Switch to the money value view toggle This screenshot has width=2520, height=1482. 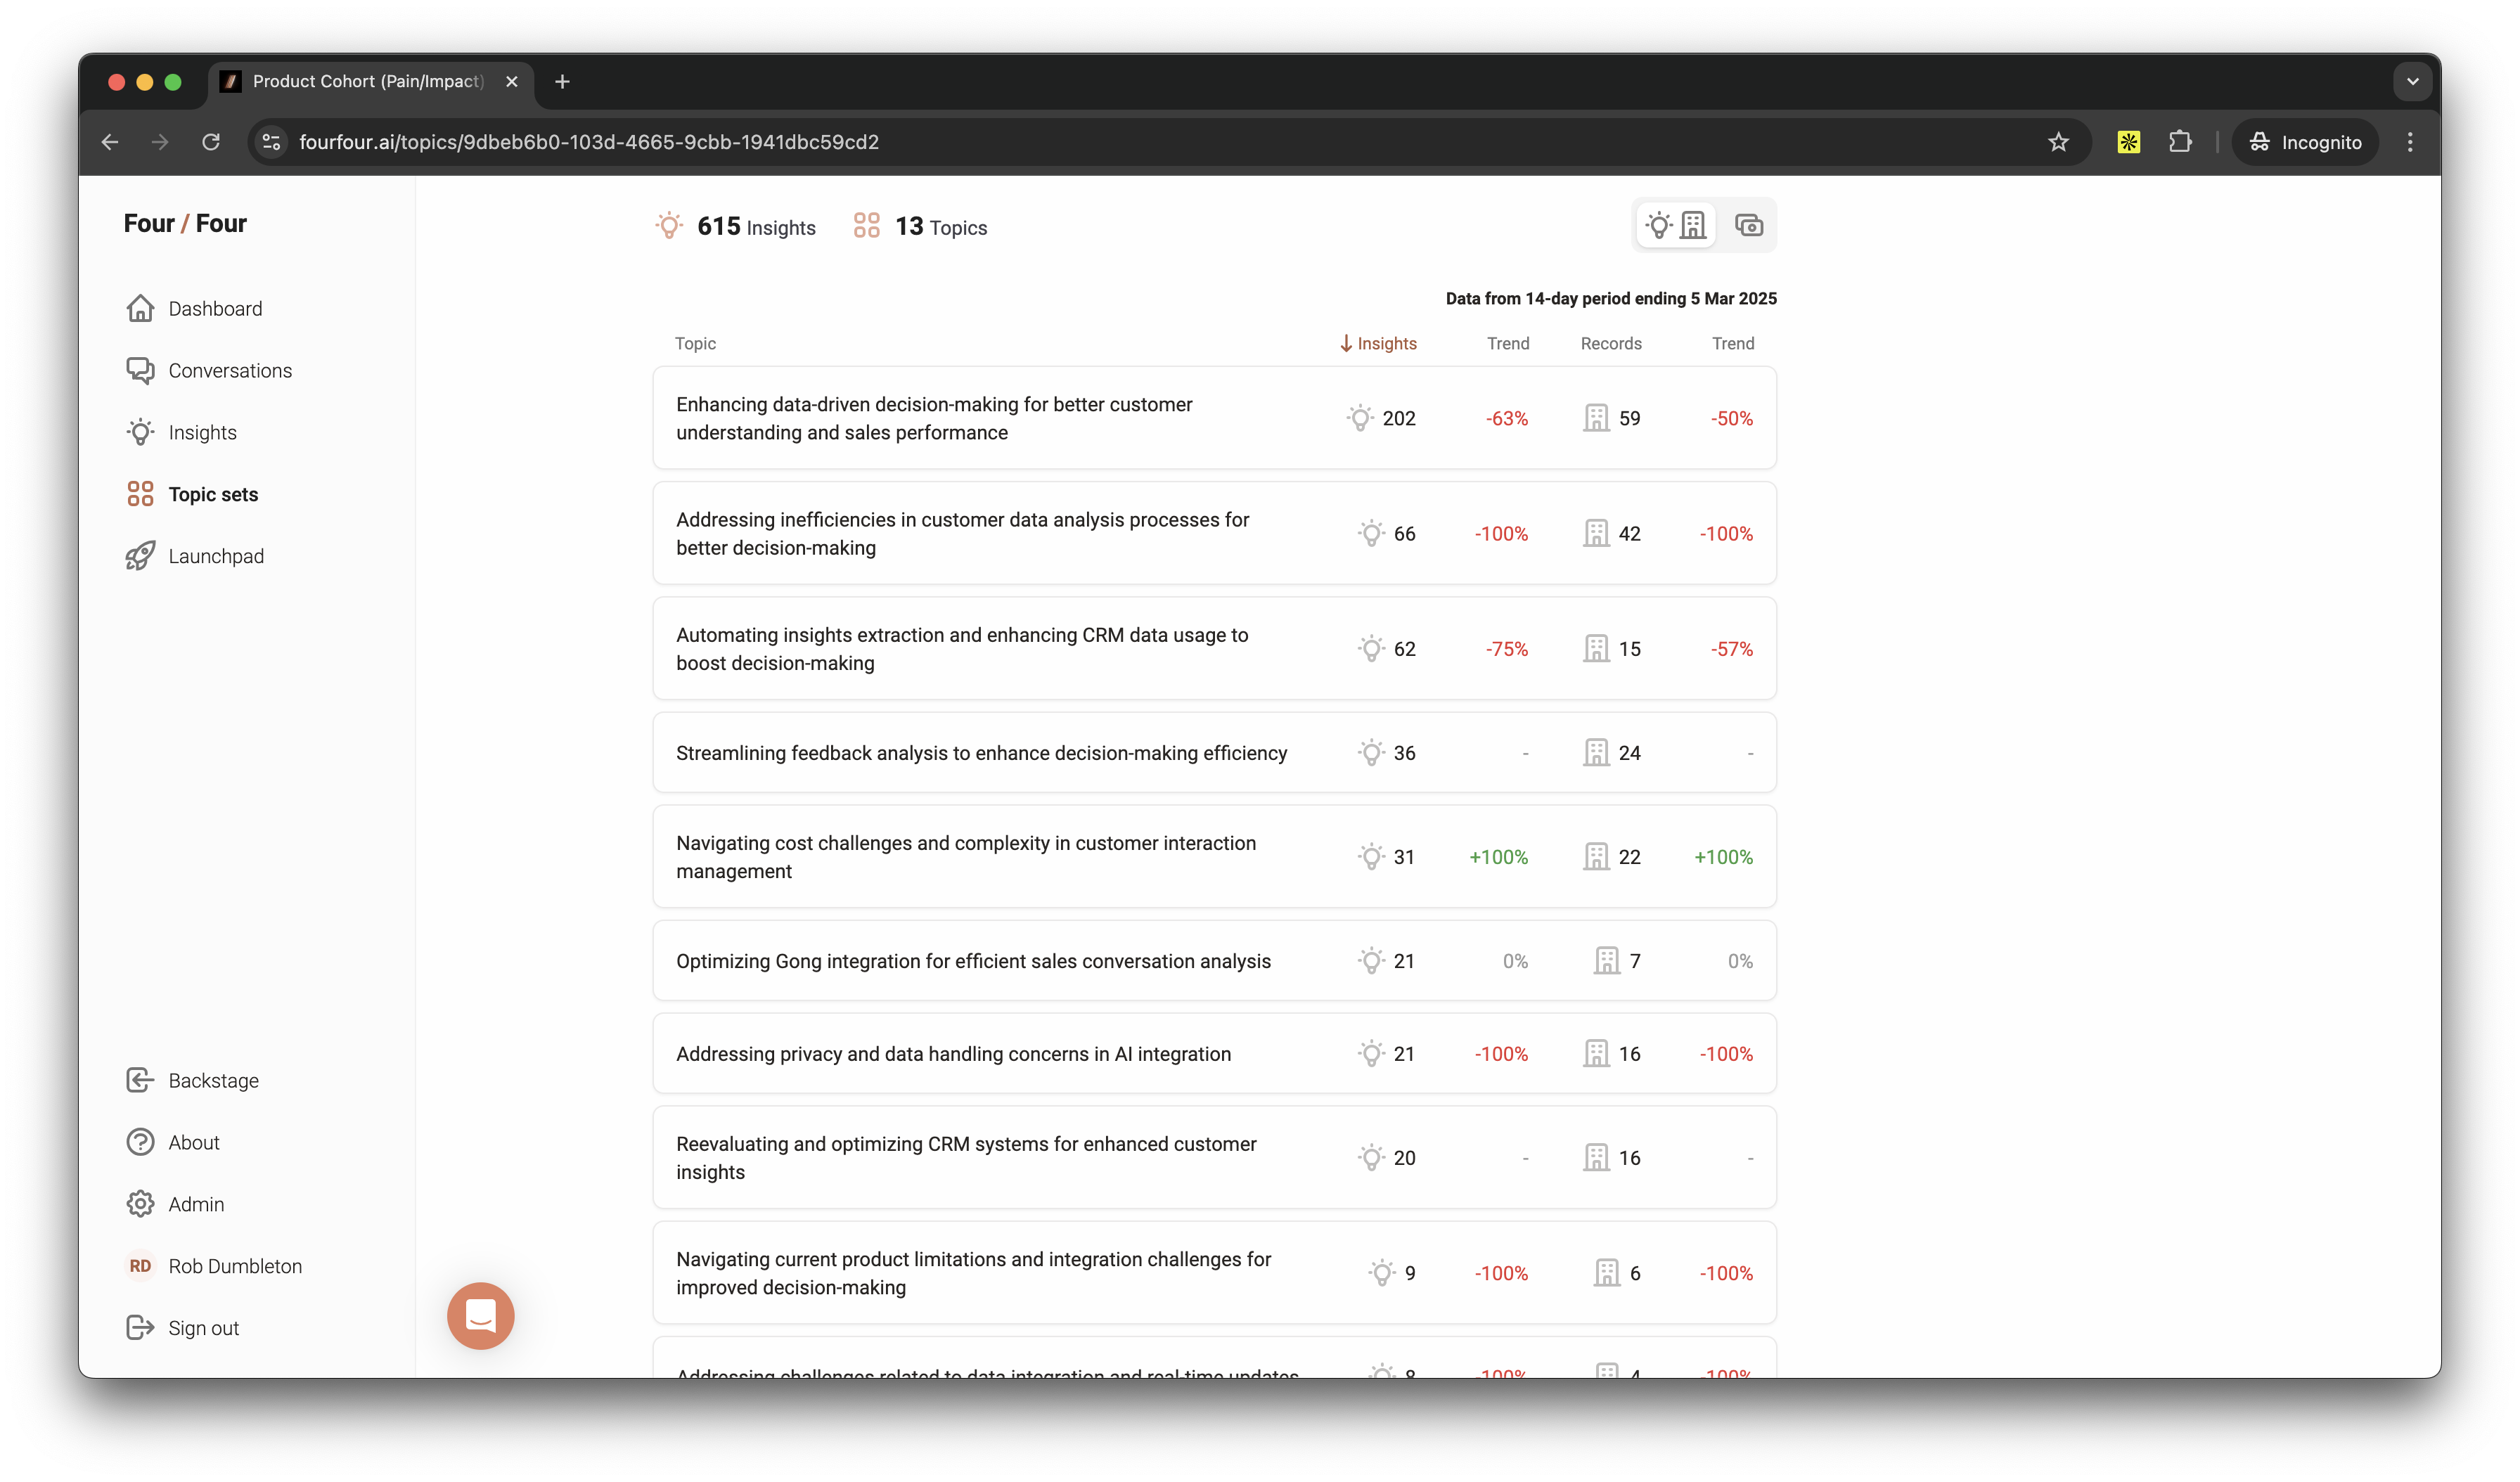(x=1748, y=226)
